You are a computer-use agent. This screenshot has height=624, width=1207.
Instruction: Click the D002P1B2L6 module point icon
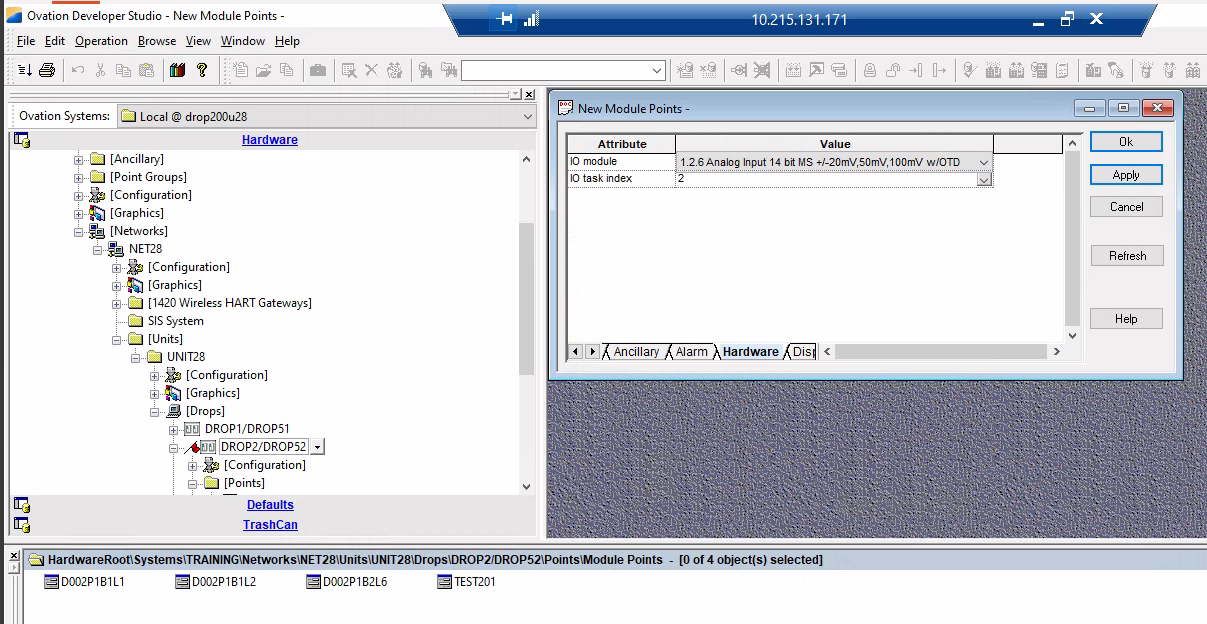click(314, 582)
